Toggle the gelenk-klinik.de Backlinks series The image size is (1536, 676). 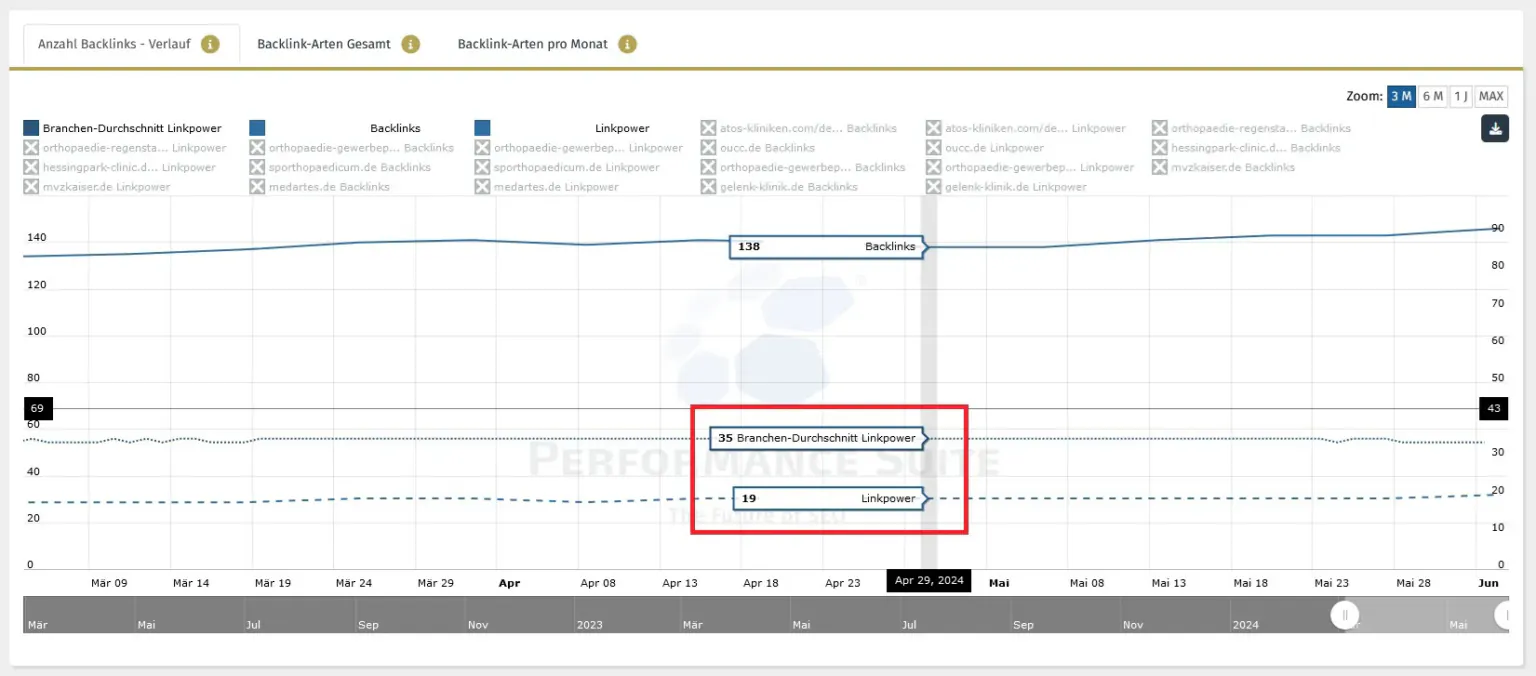708,187
